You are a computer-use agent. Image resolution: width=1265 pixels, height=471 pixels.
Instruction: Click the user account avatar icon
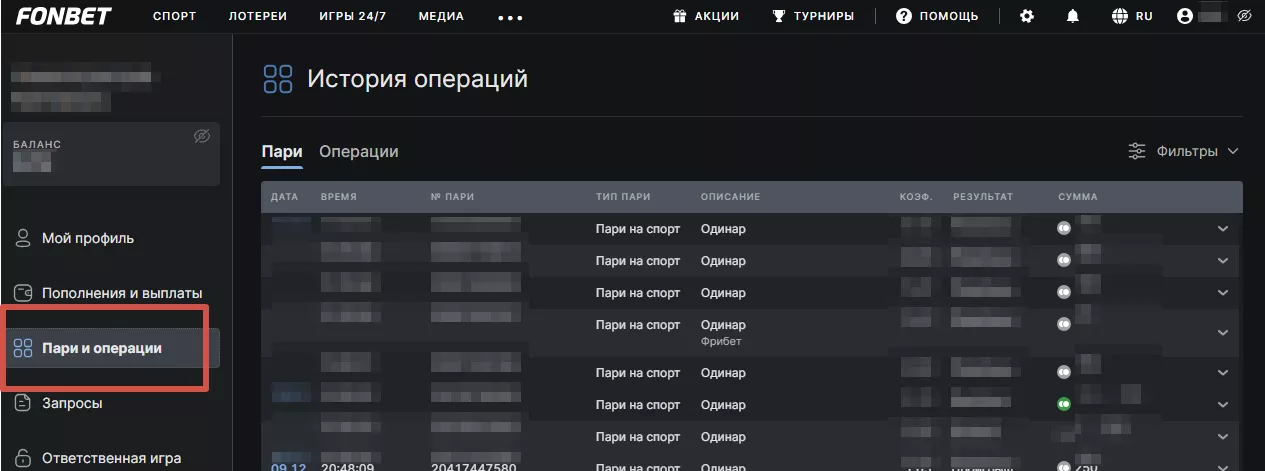pos(1186,16)
